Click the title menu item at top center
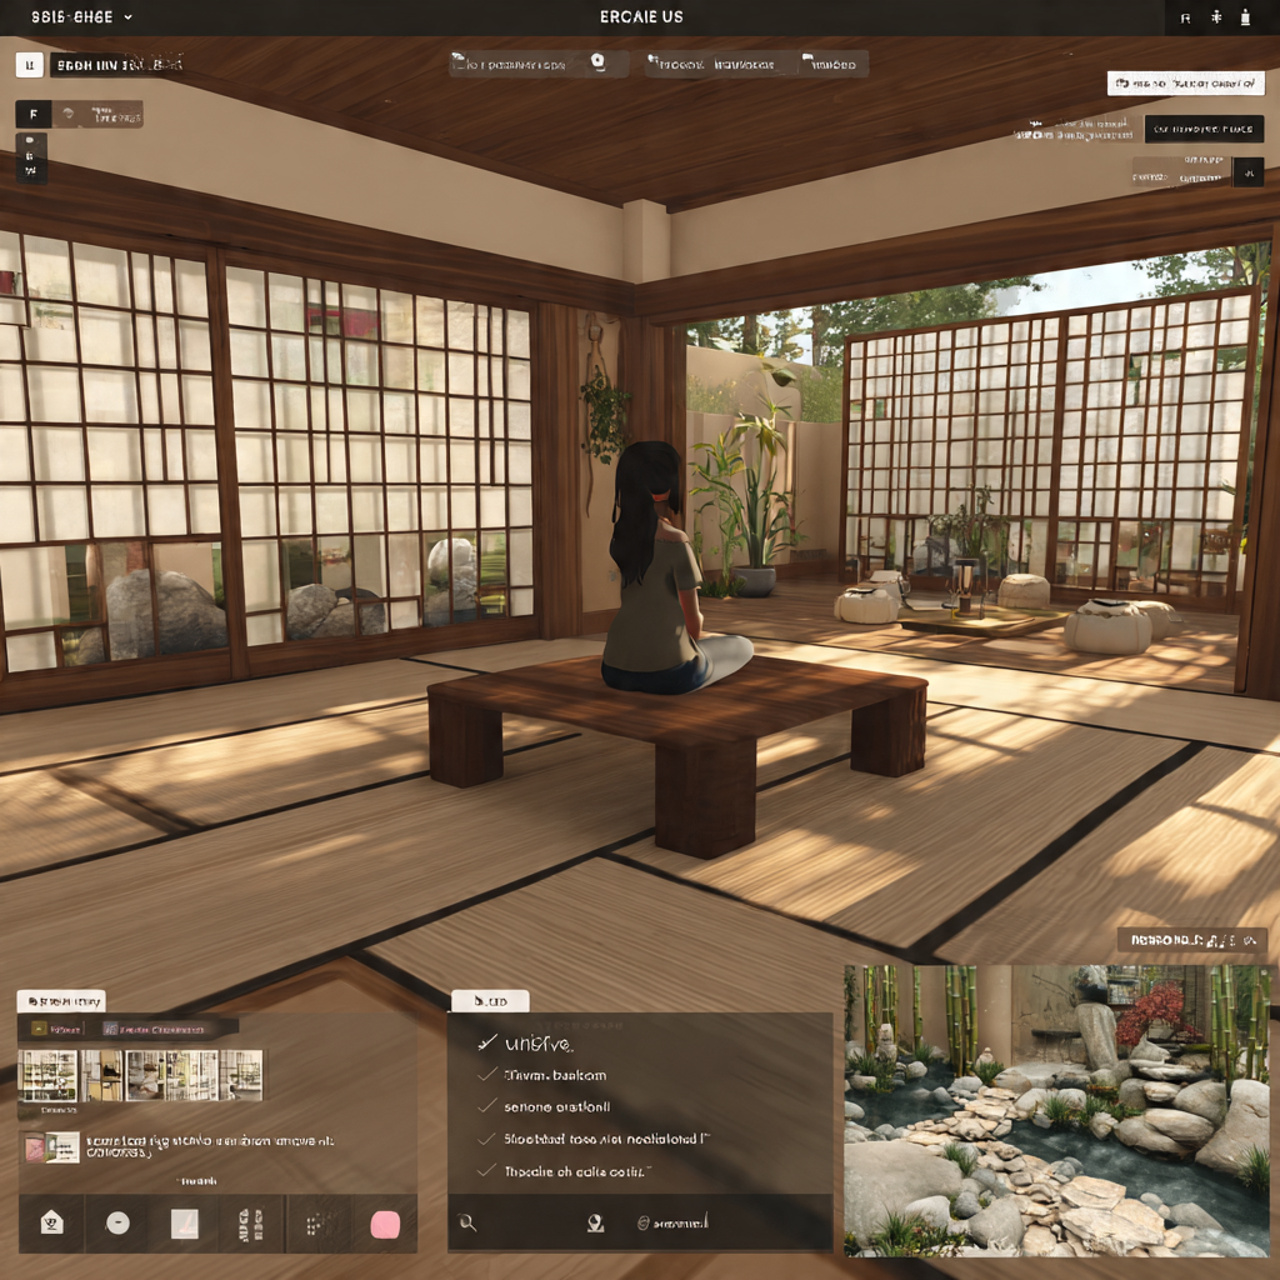1280x1280 pixels. tap(640, 17)
